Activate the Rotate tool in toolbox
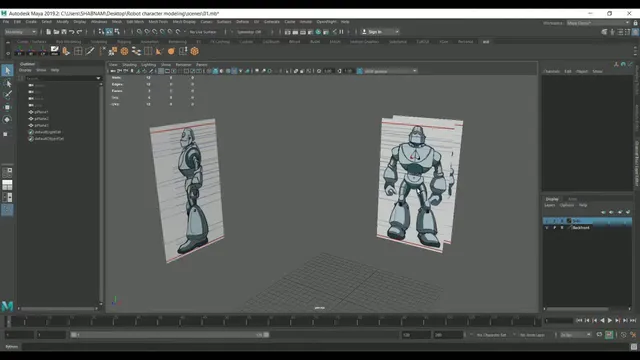This screenshot has width=640, height=360. pos(7,120)
